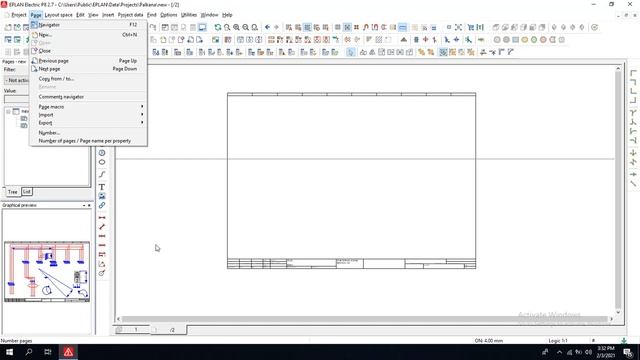Toggle the highlighted graphical editing view icon
The image size is (640, 360).
pos(202,27)
